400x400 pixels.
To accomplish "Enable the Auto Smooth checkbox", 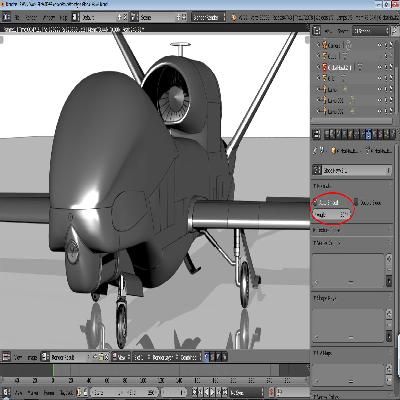I will pyautogui.click(x=315, y=202).
